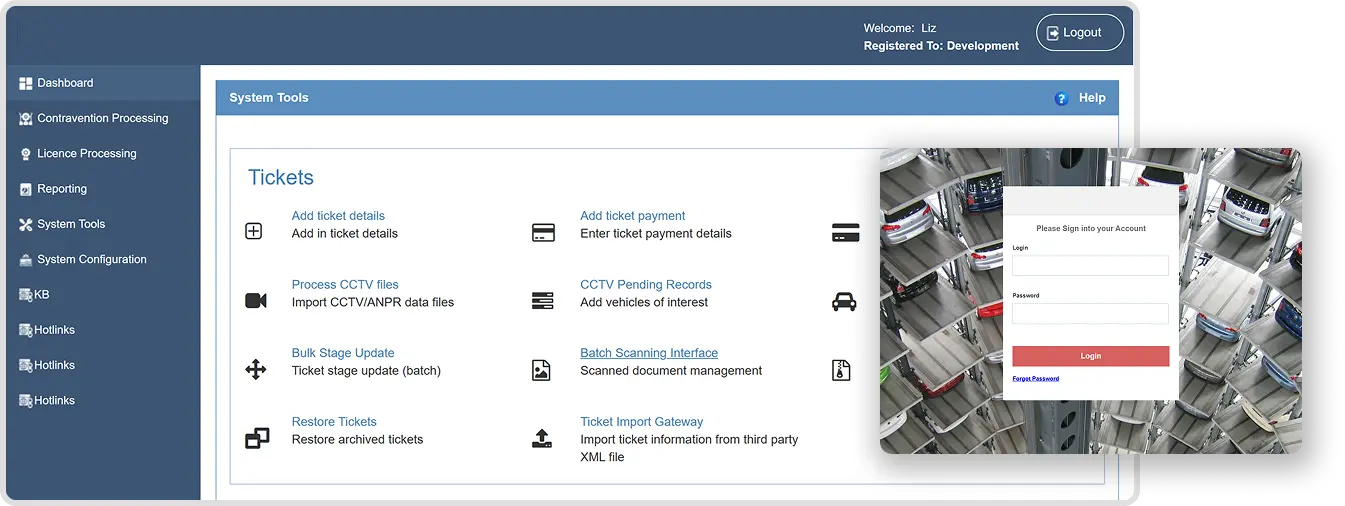Click the image icon for Batch Scanning Interface
This screenshot has height=506, width=1345.
click(542, 370)
